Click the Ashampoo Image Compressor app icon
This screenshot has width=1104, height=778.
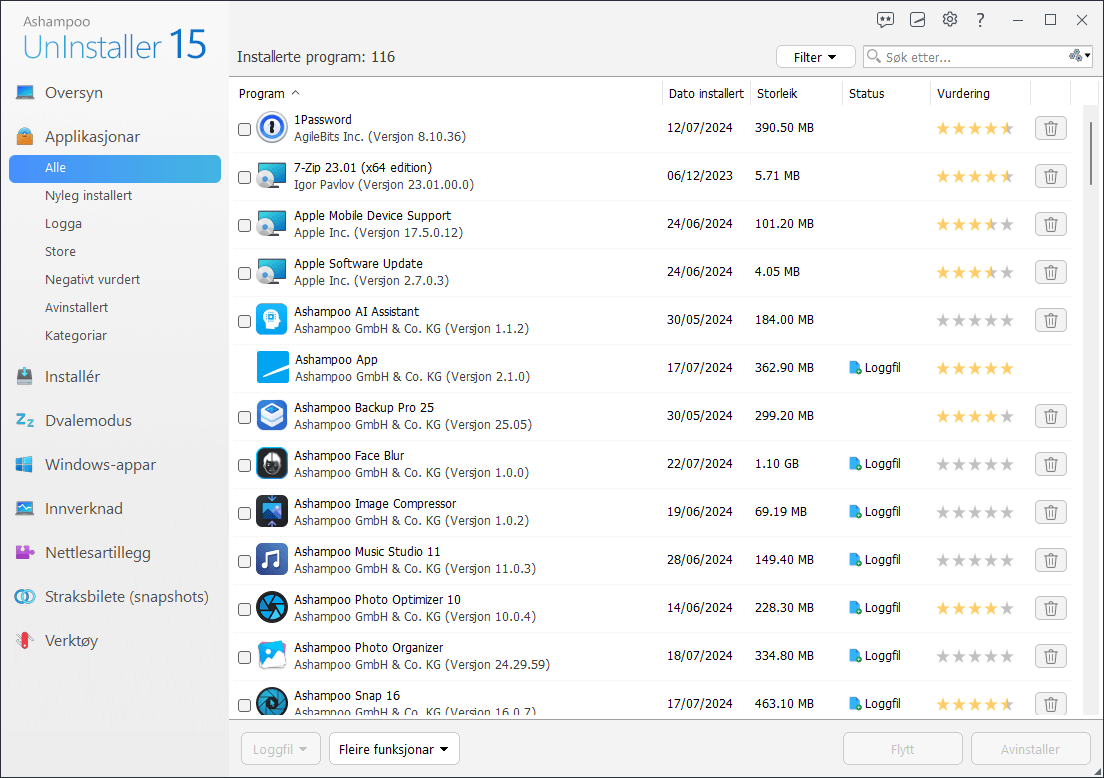point(272,511)
